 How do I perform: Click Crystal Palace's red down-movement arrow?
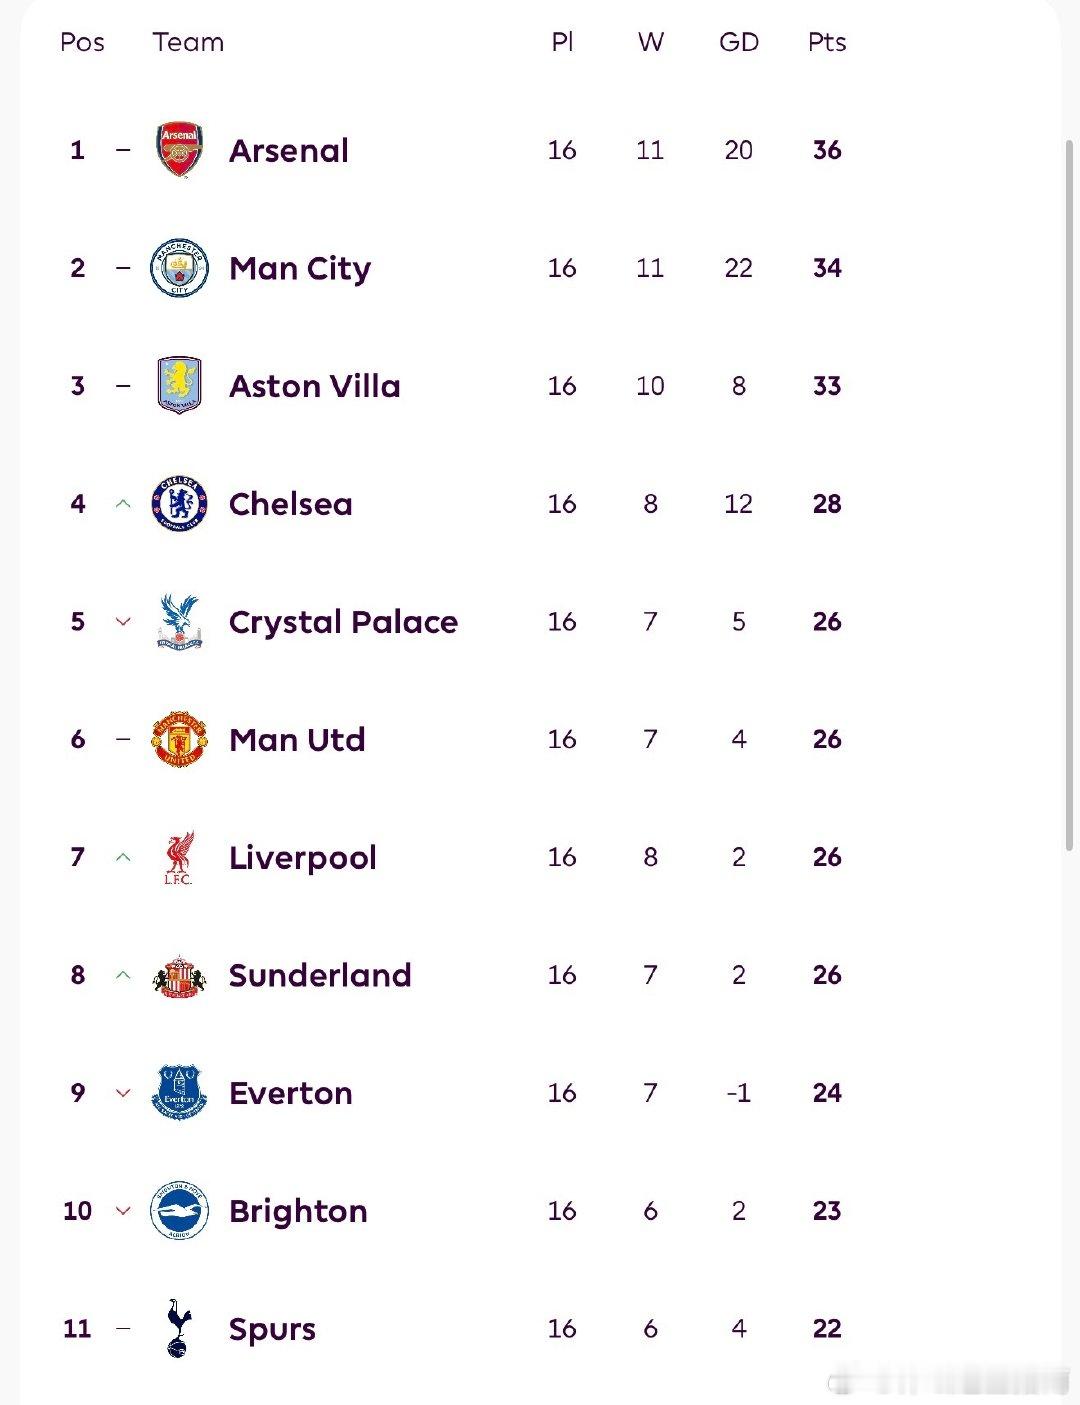[x=123, y=622]
